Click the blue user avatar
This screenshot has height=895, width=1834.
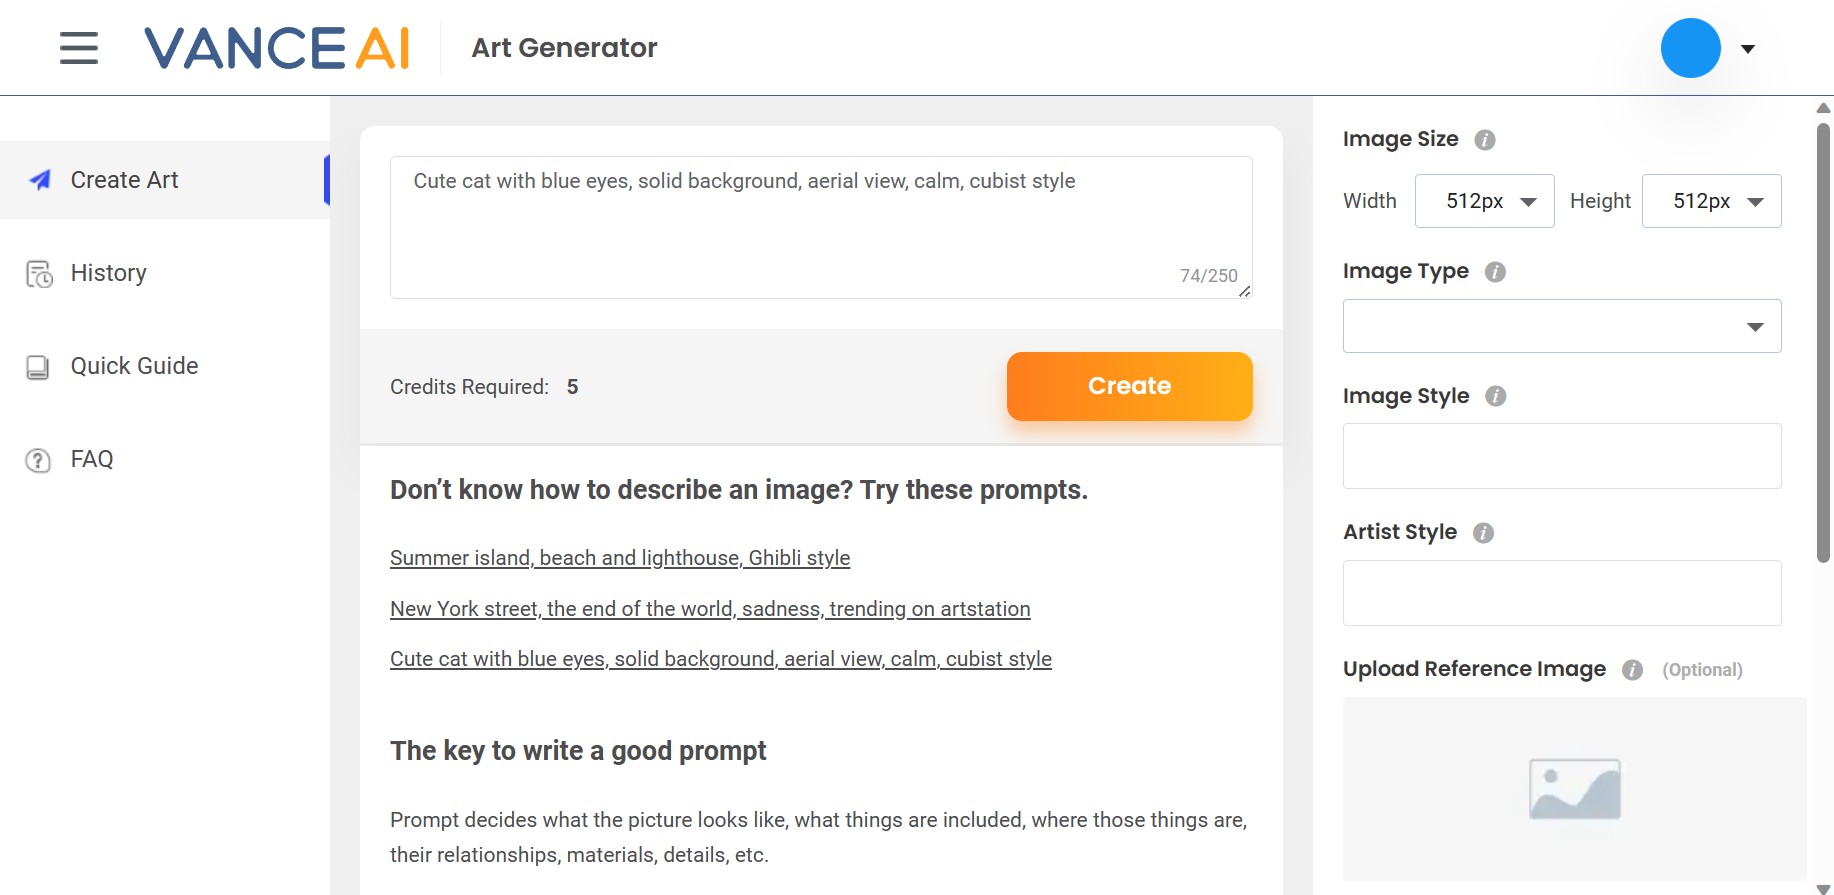point(1690,48)
